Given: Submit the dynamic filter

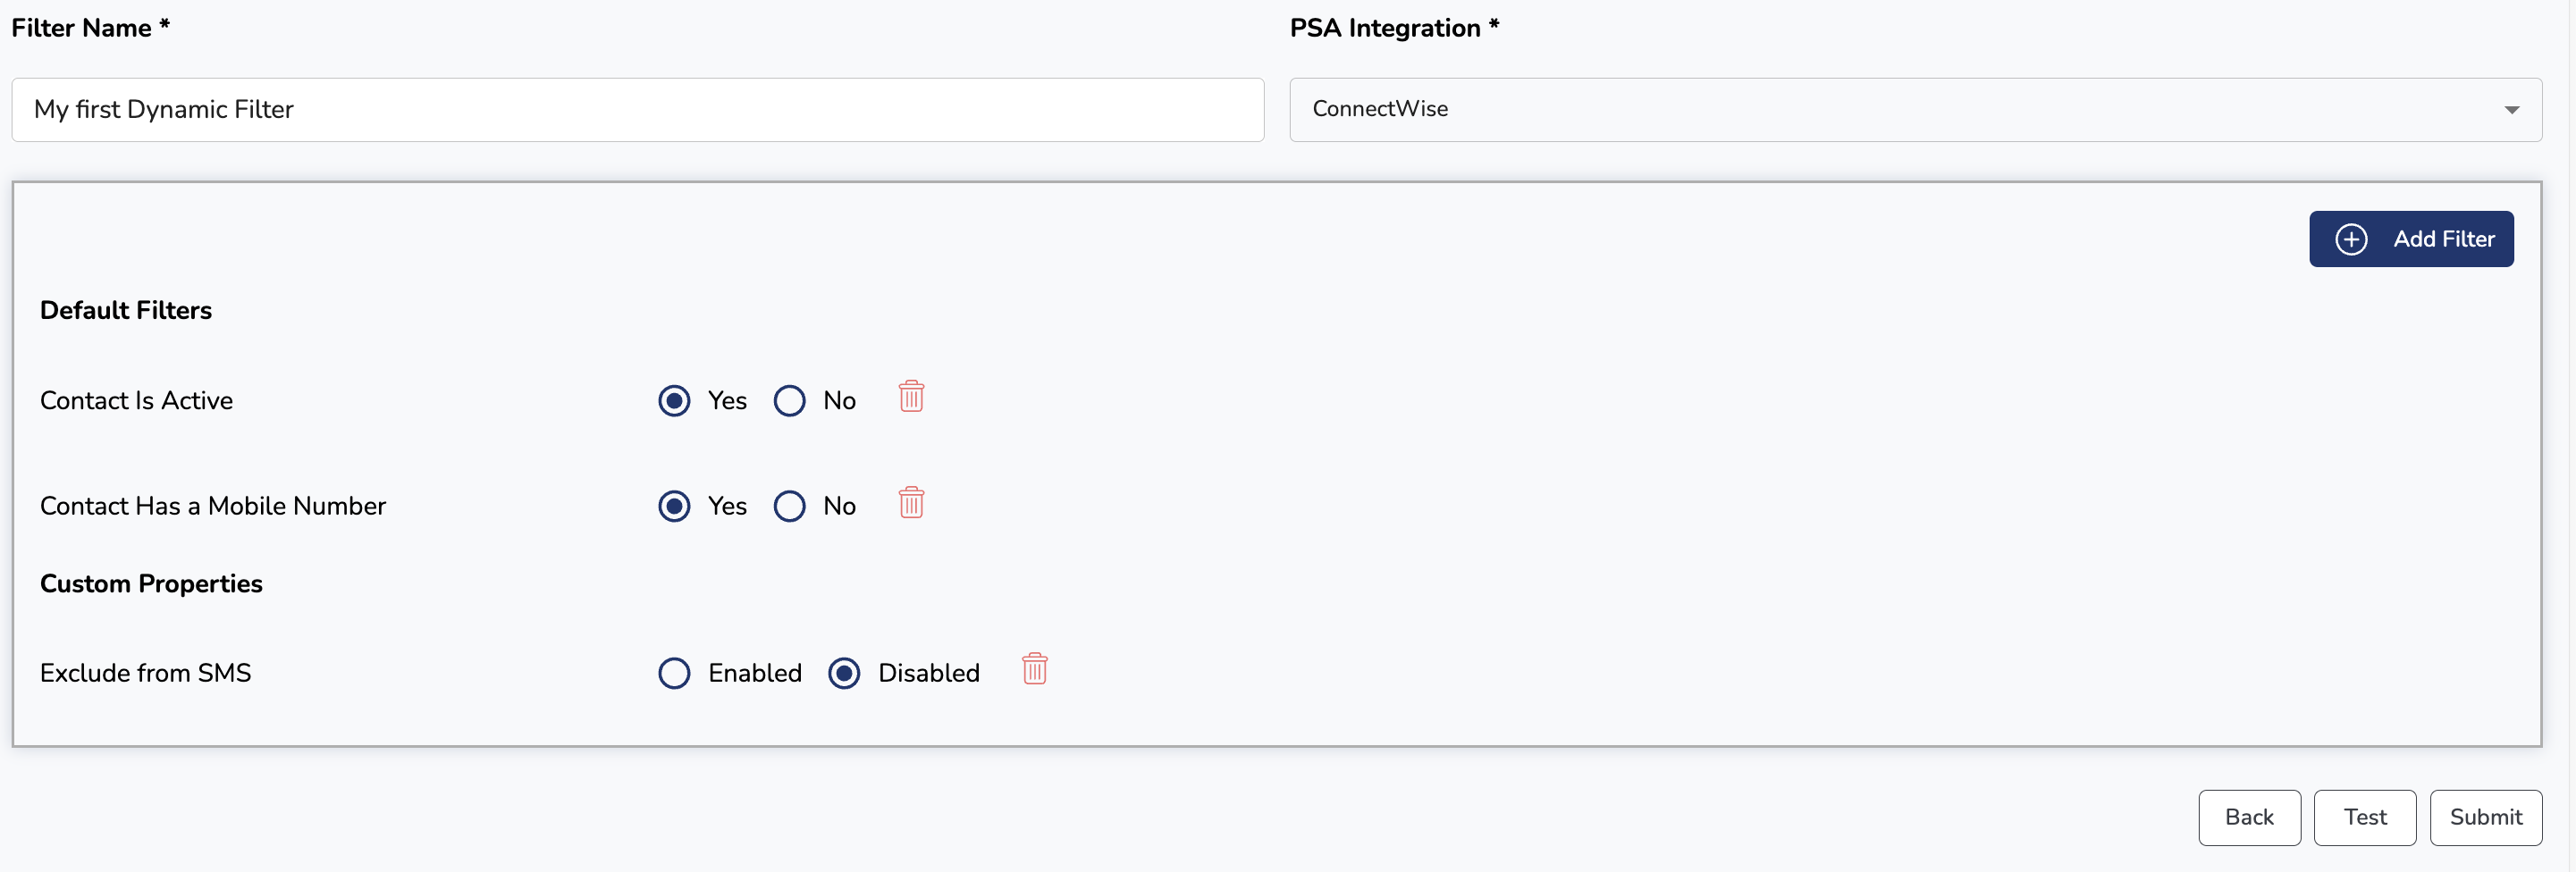Looking at the screenshot, I should click(2485, 817).
